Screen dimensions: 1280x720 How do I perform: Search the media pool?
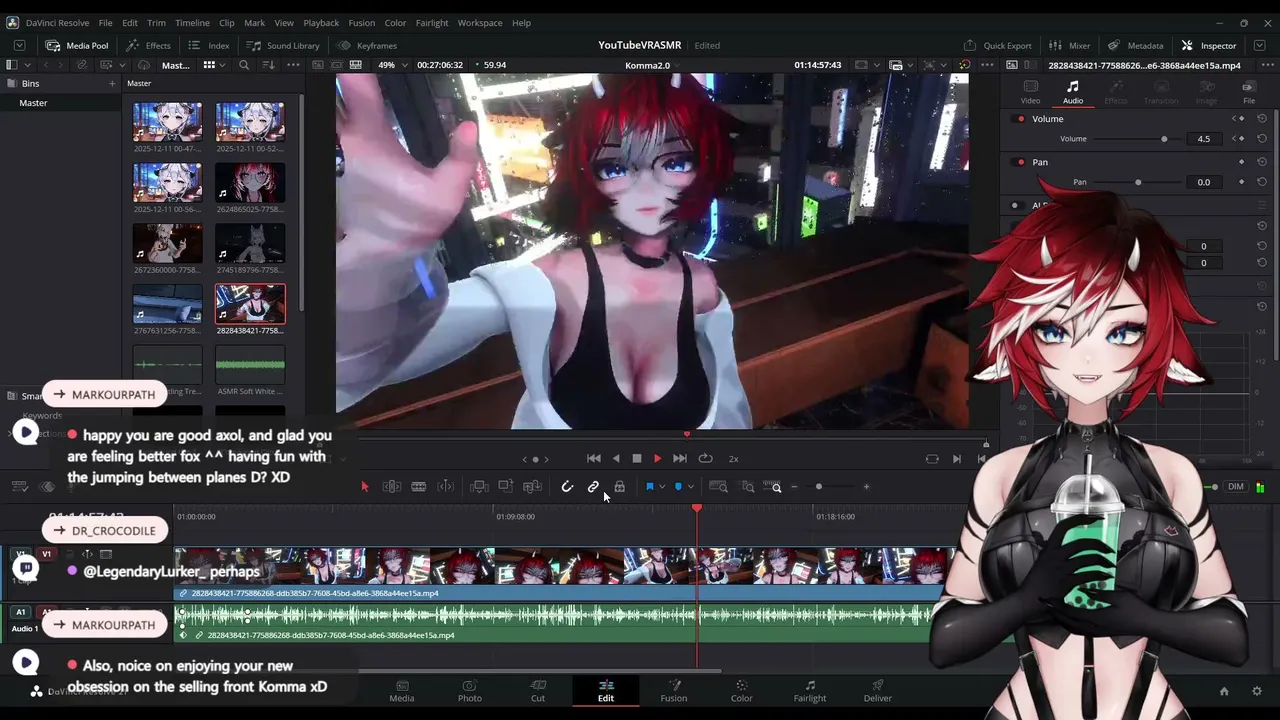(x=244, y=65)
